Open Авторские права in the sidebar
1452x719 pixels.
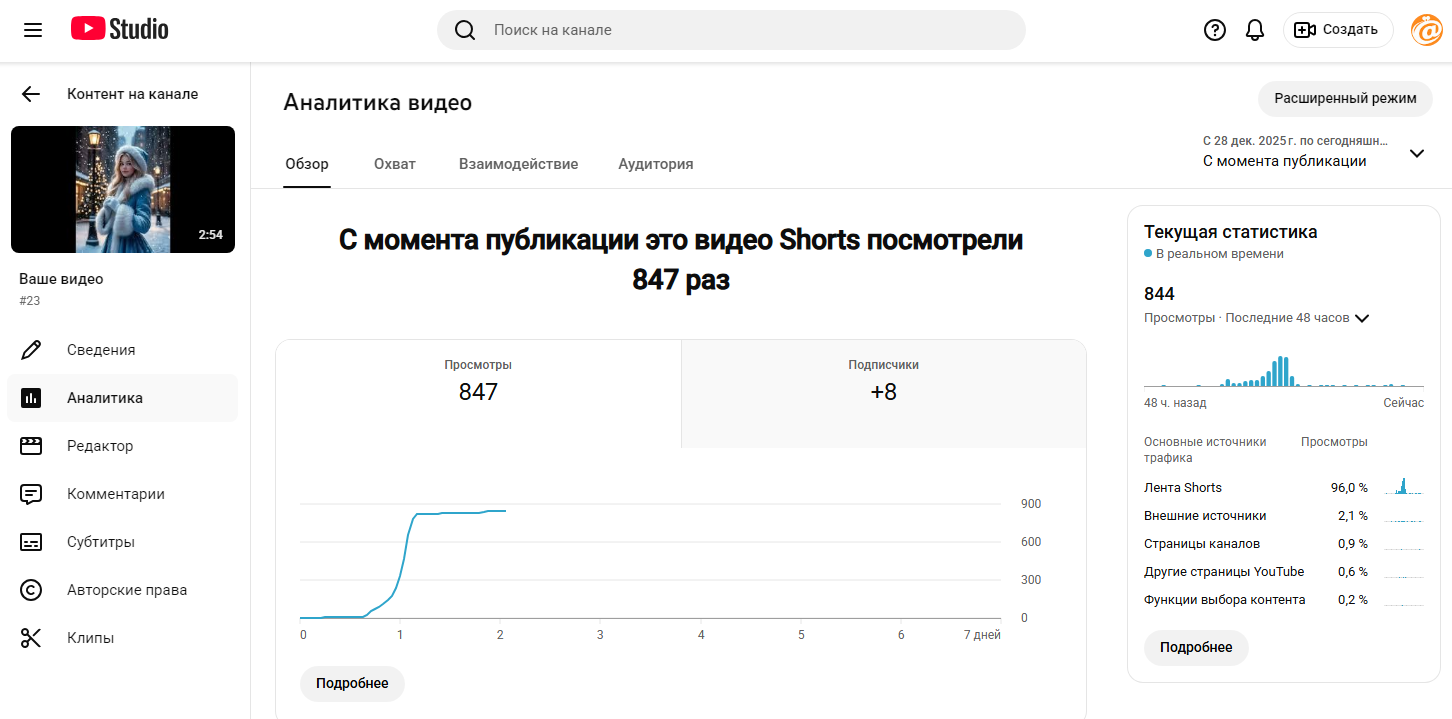point(126,590)
